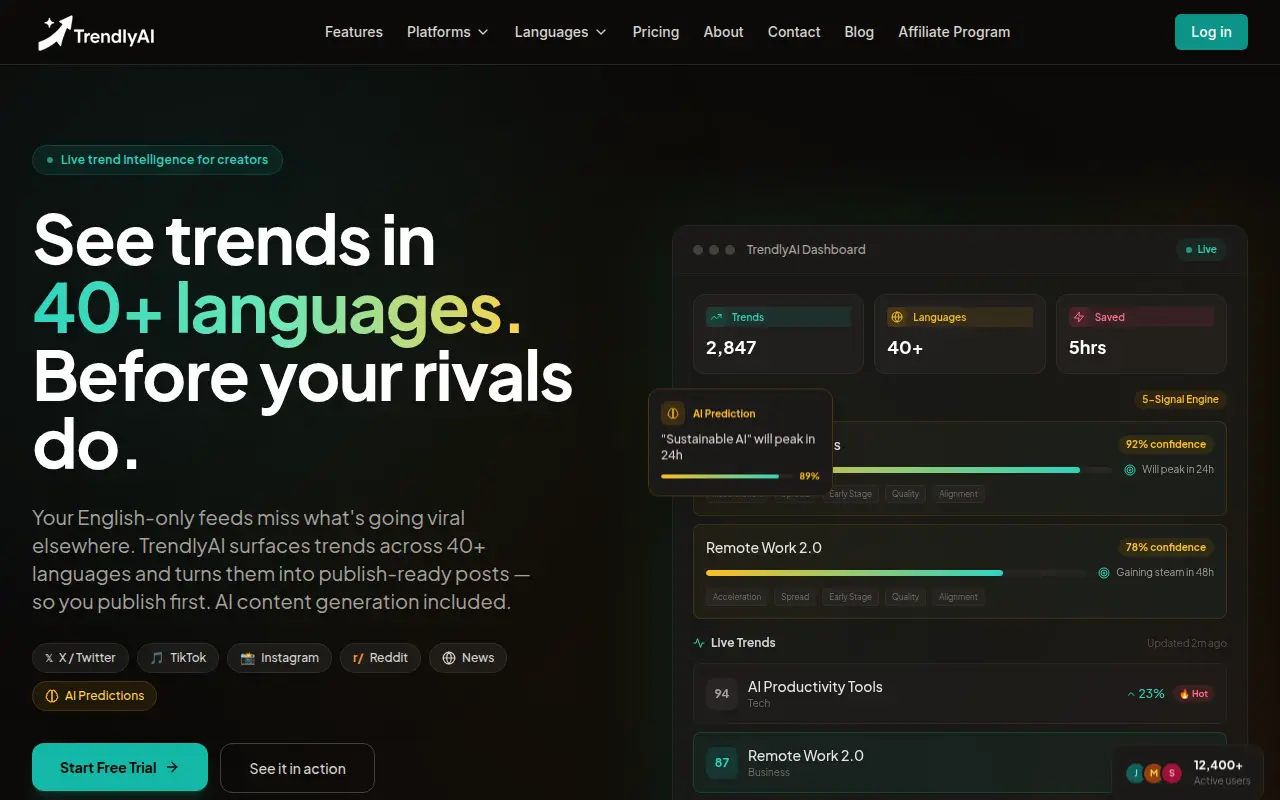
Task: Click the Languages globe icon in stats card
Action: tap(897, 317)
